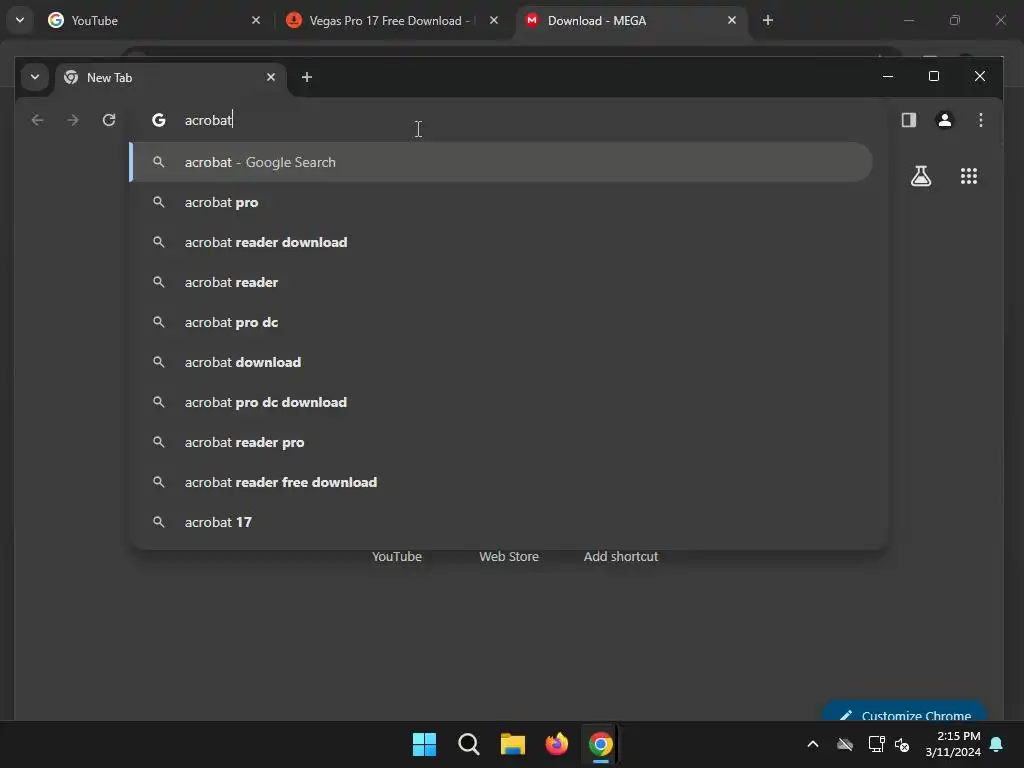Open taskbar Search icon
This screenshot has width=1024, height=768.
click(x=468, y=744)
